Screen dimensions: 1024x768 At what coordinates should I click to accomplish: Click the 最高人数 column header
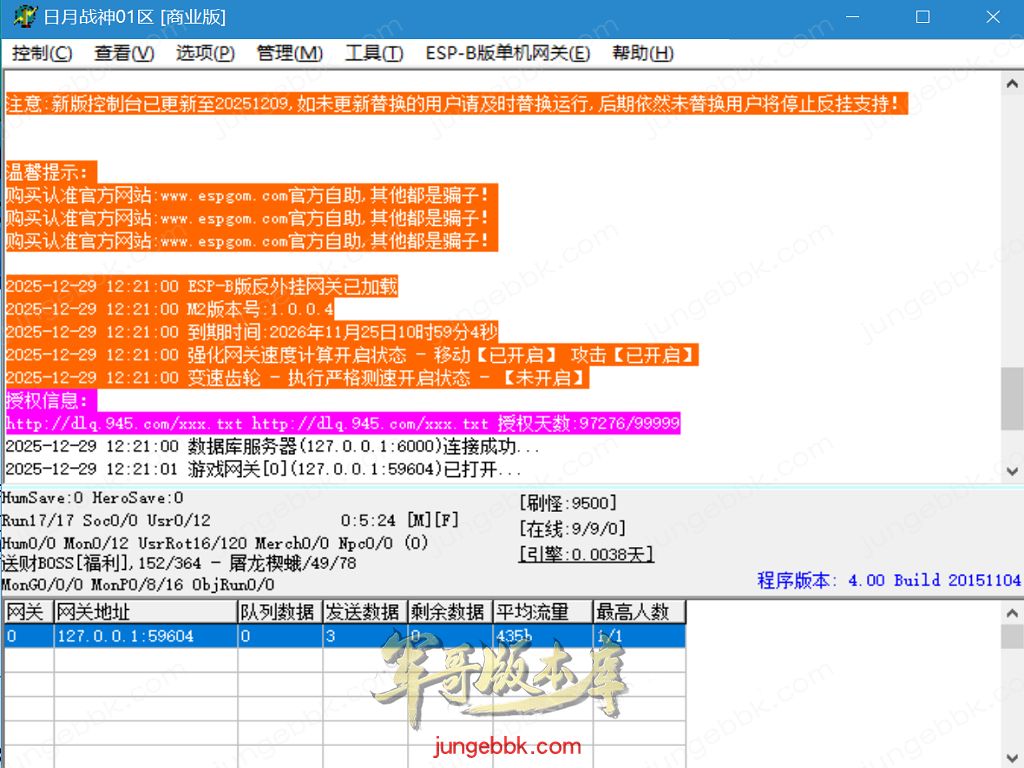(x=638, y=612)
